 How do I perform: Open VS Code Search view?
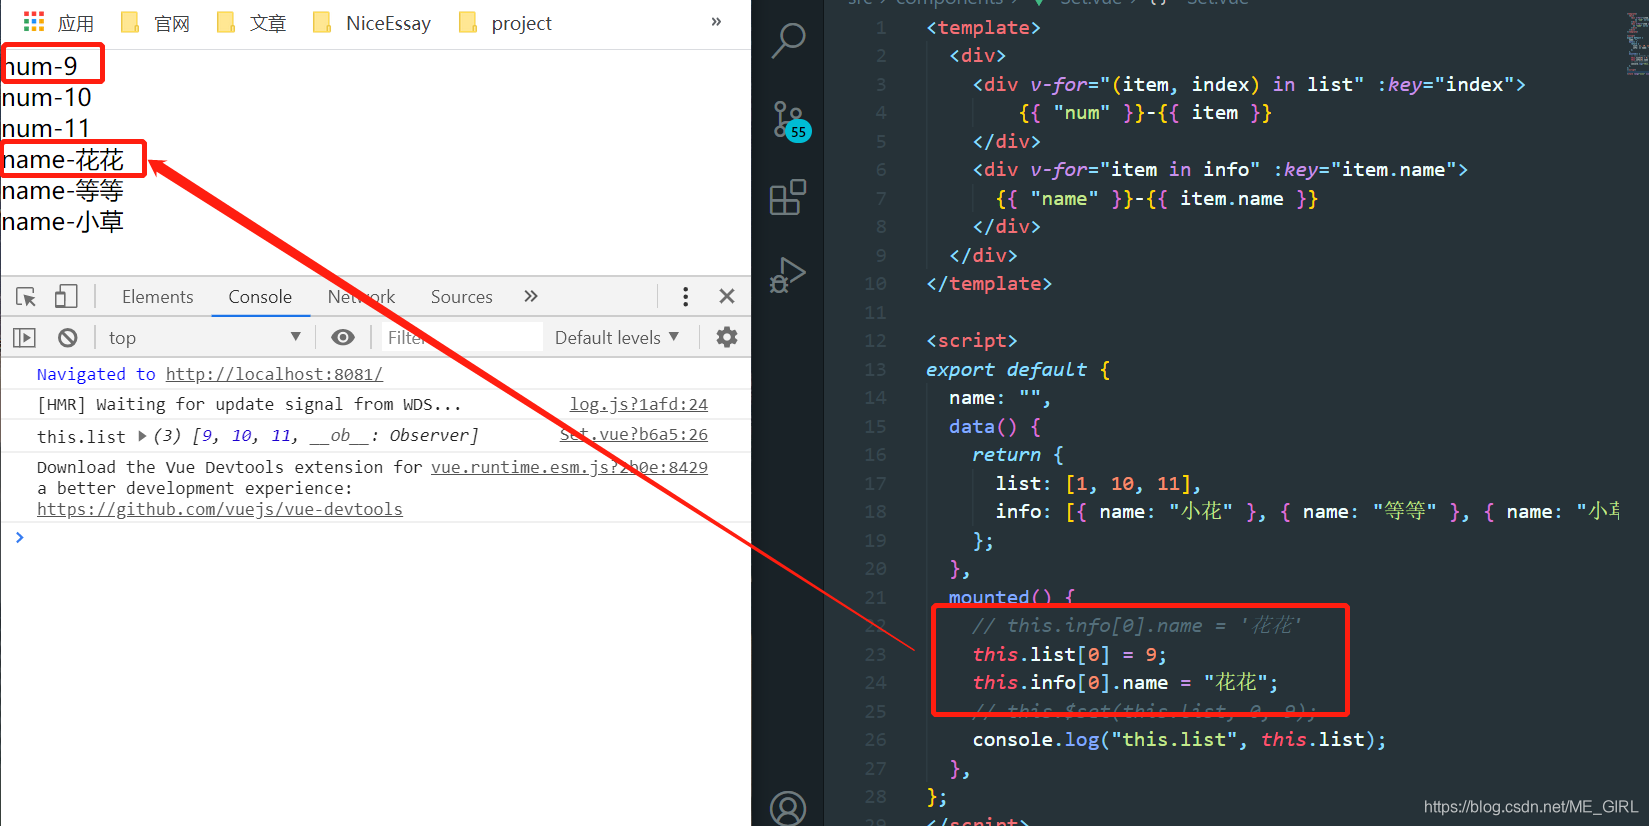(788, 41)
